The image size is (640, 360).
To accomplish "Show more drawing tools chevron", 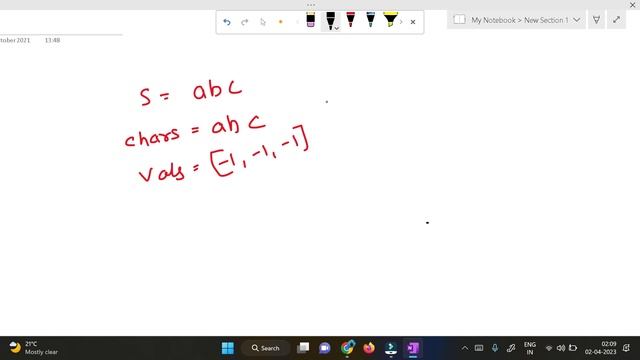I will pyautogui.click(x=401, y=22).
